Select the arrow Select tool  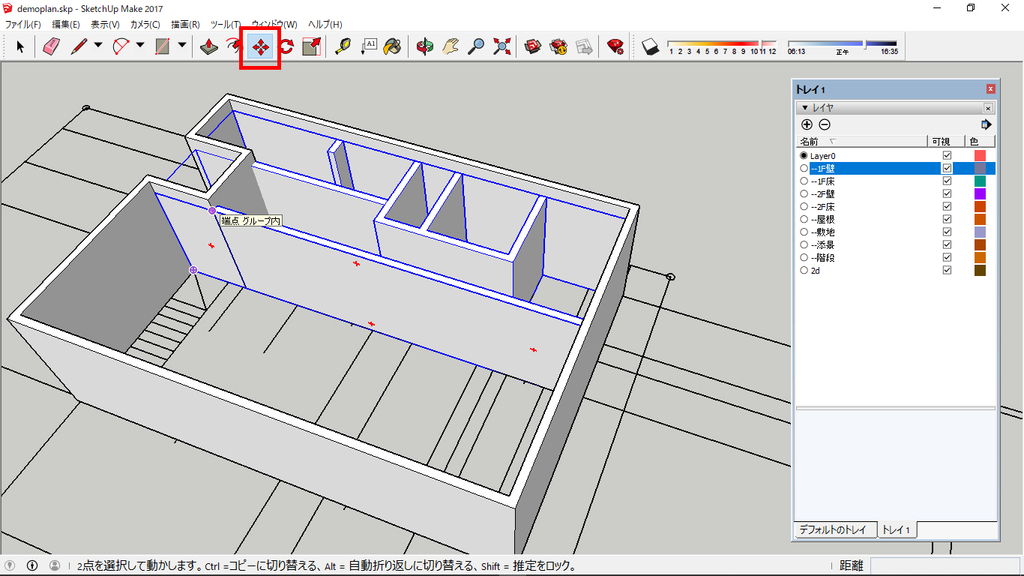[20, 46]
